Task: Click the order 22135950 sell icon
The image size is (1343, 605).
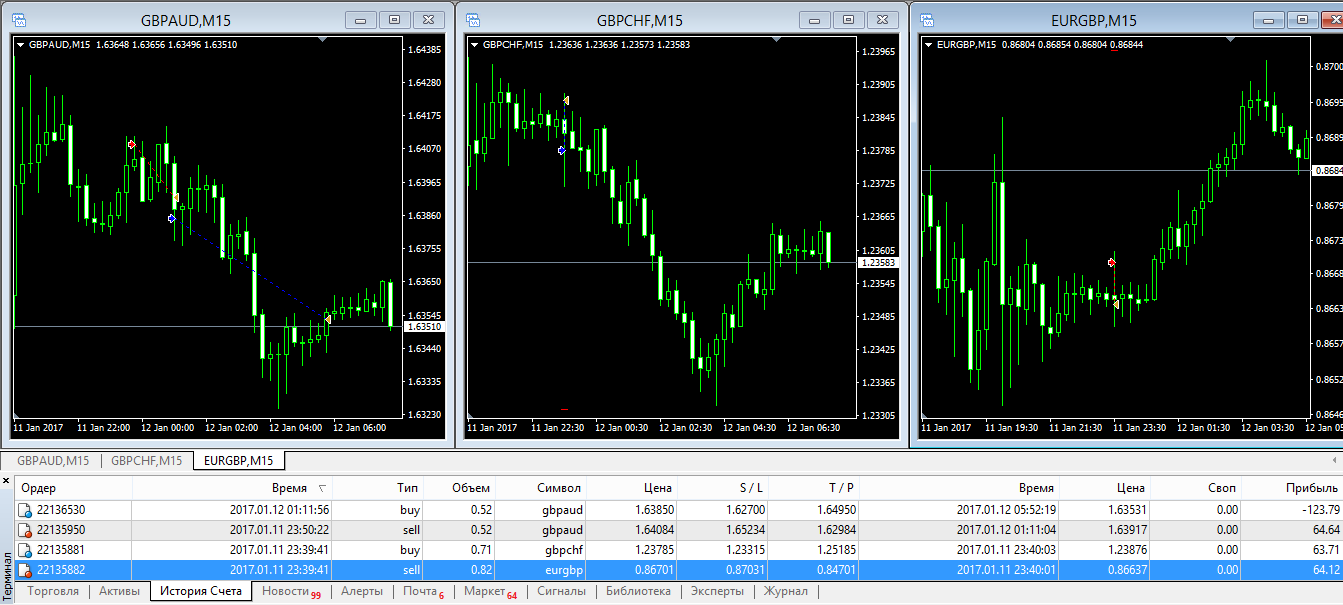Action: (x=25, y=530)
